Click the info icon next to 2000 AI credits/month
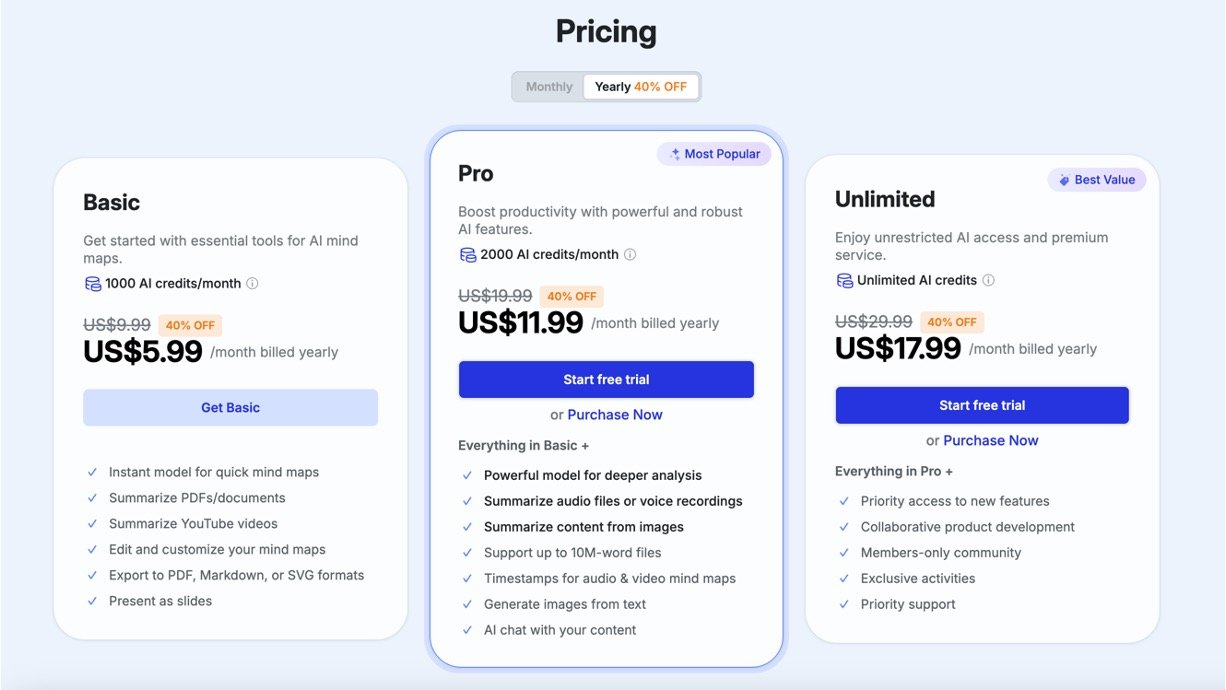 pos(630,255)
